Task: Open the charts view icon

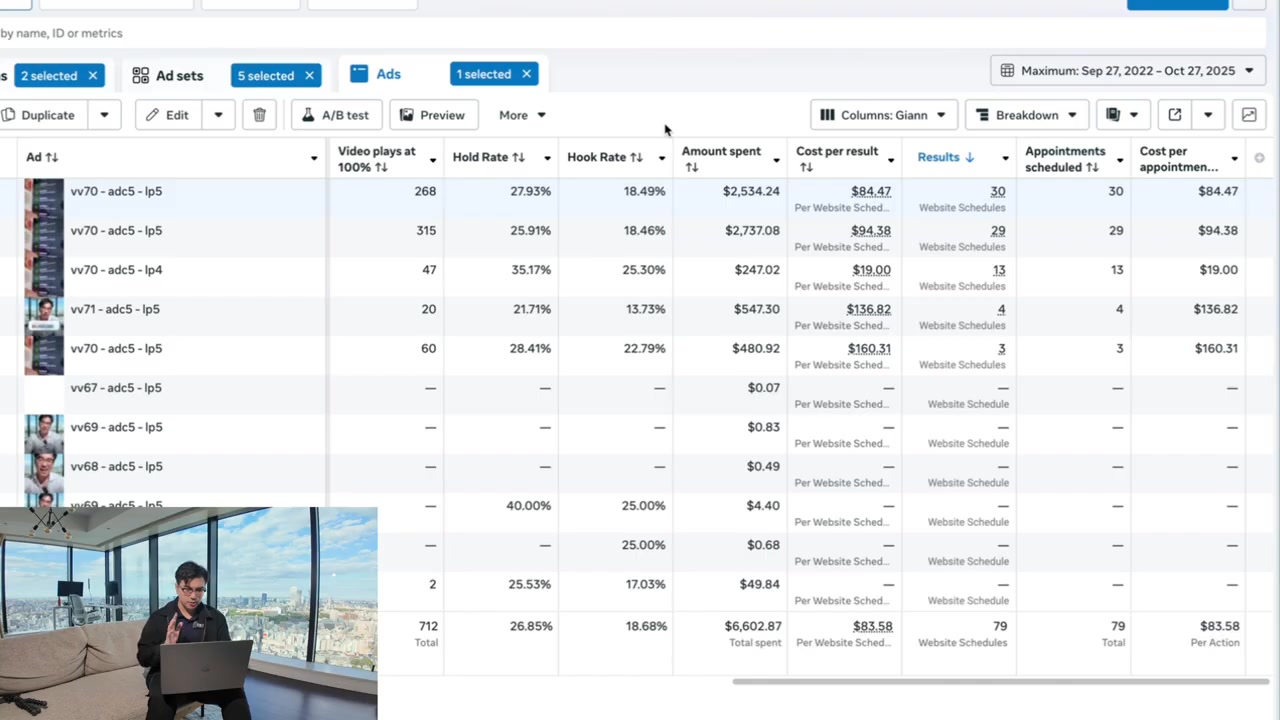Action: click(x=1249, y=115)
